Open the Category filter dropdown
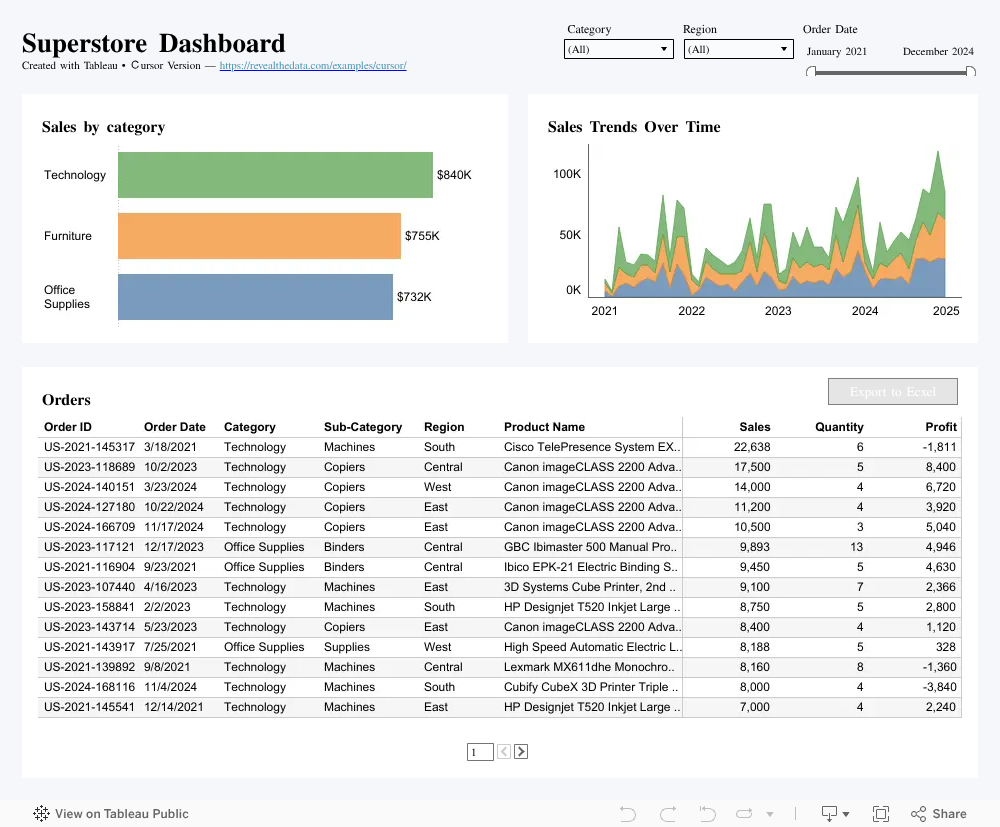This screenshot has height=827, width=1000. click(x=619, y=49)
